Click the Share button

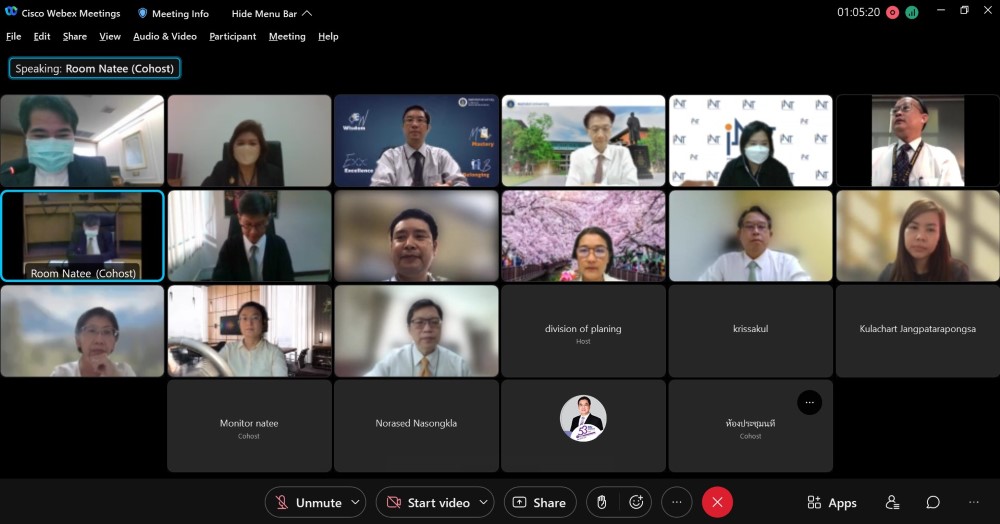539,502
